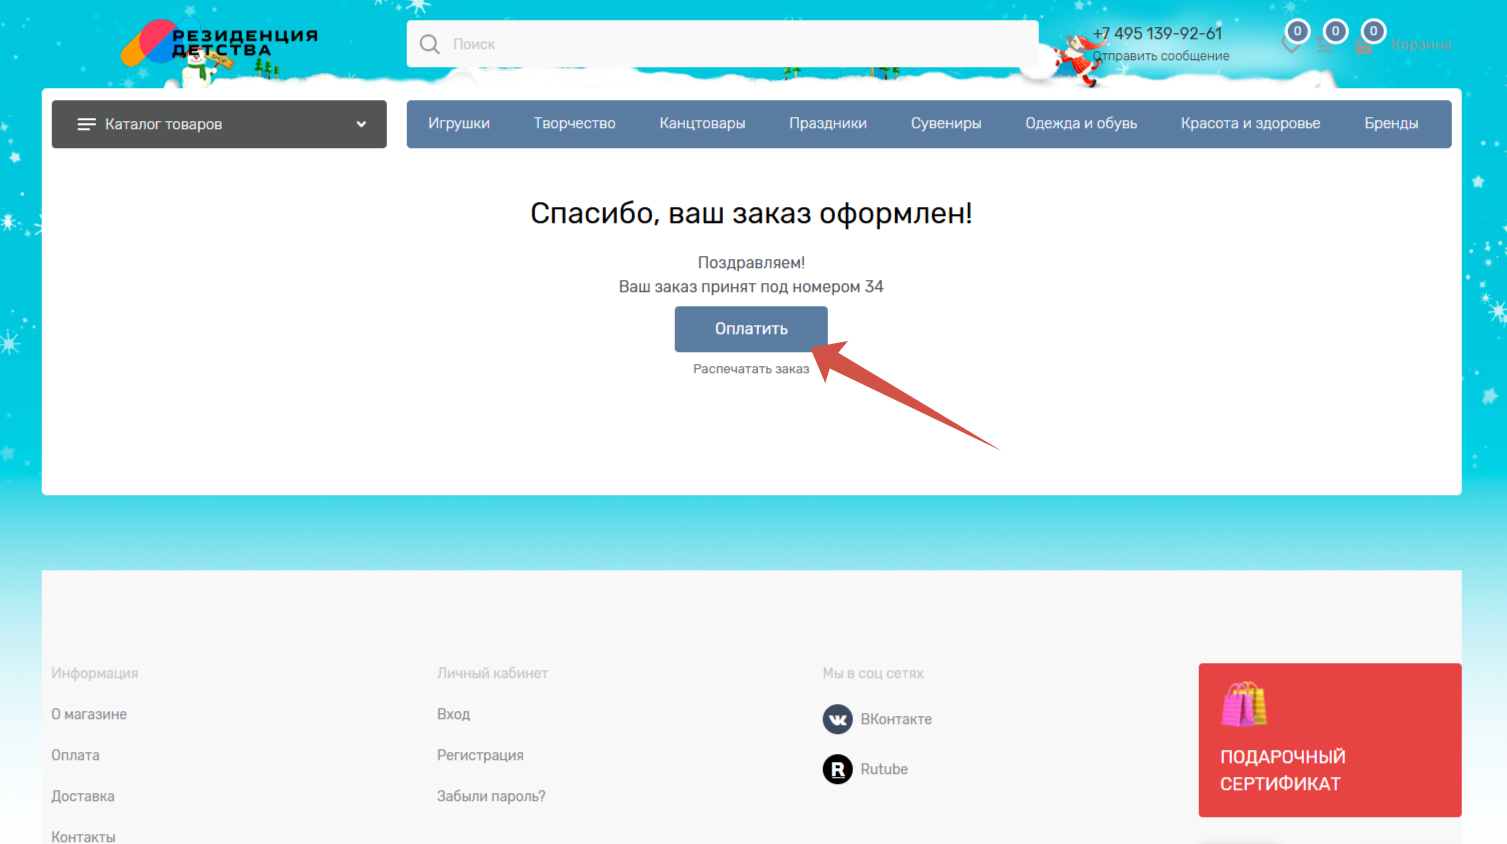
Task: Open the Сувениры category
Action: click(x=945, y=123)
